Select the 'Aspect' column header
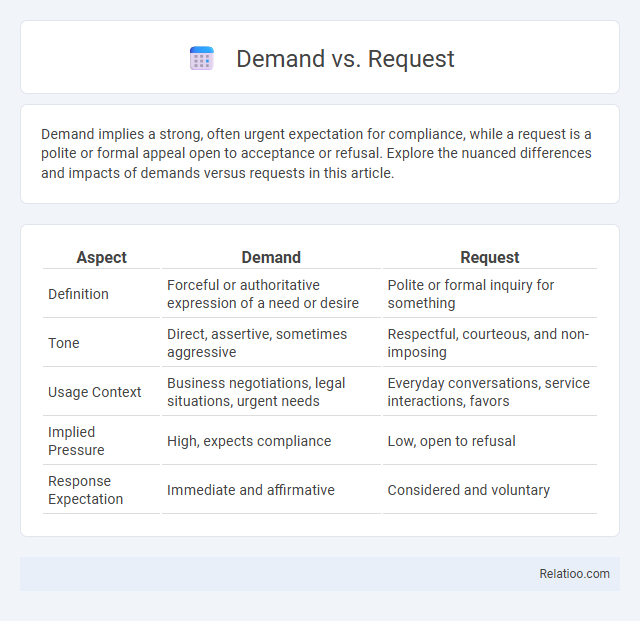 (x=101, y=257)
